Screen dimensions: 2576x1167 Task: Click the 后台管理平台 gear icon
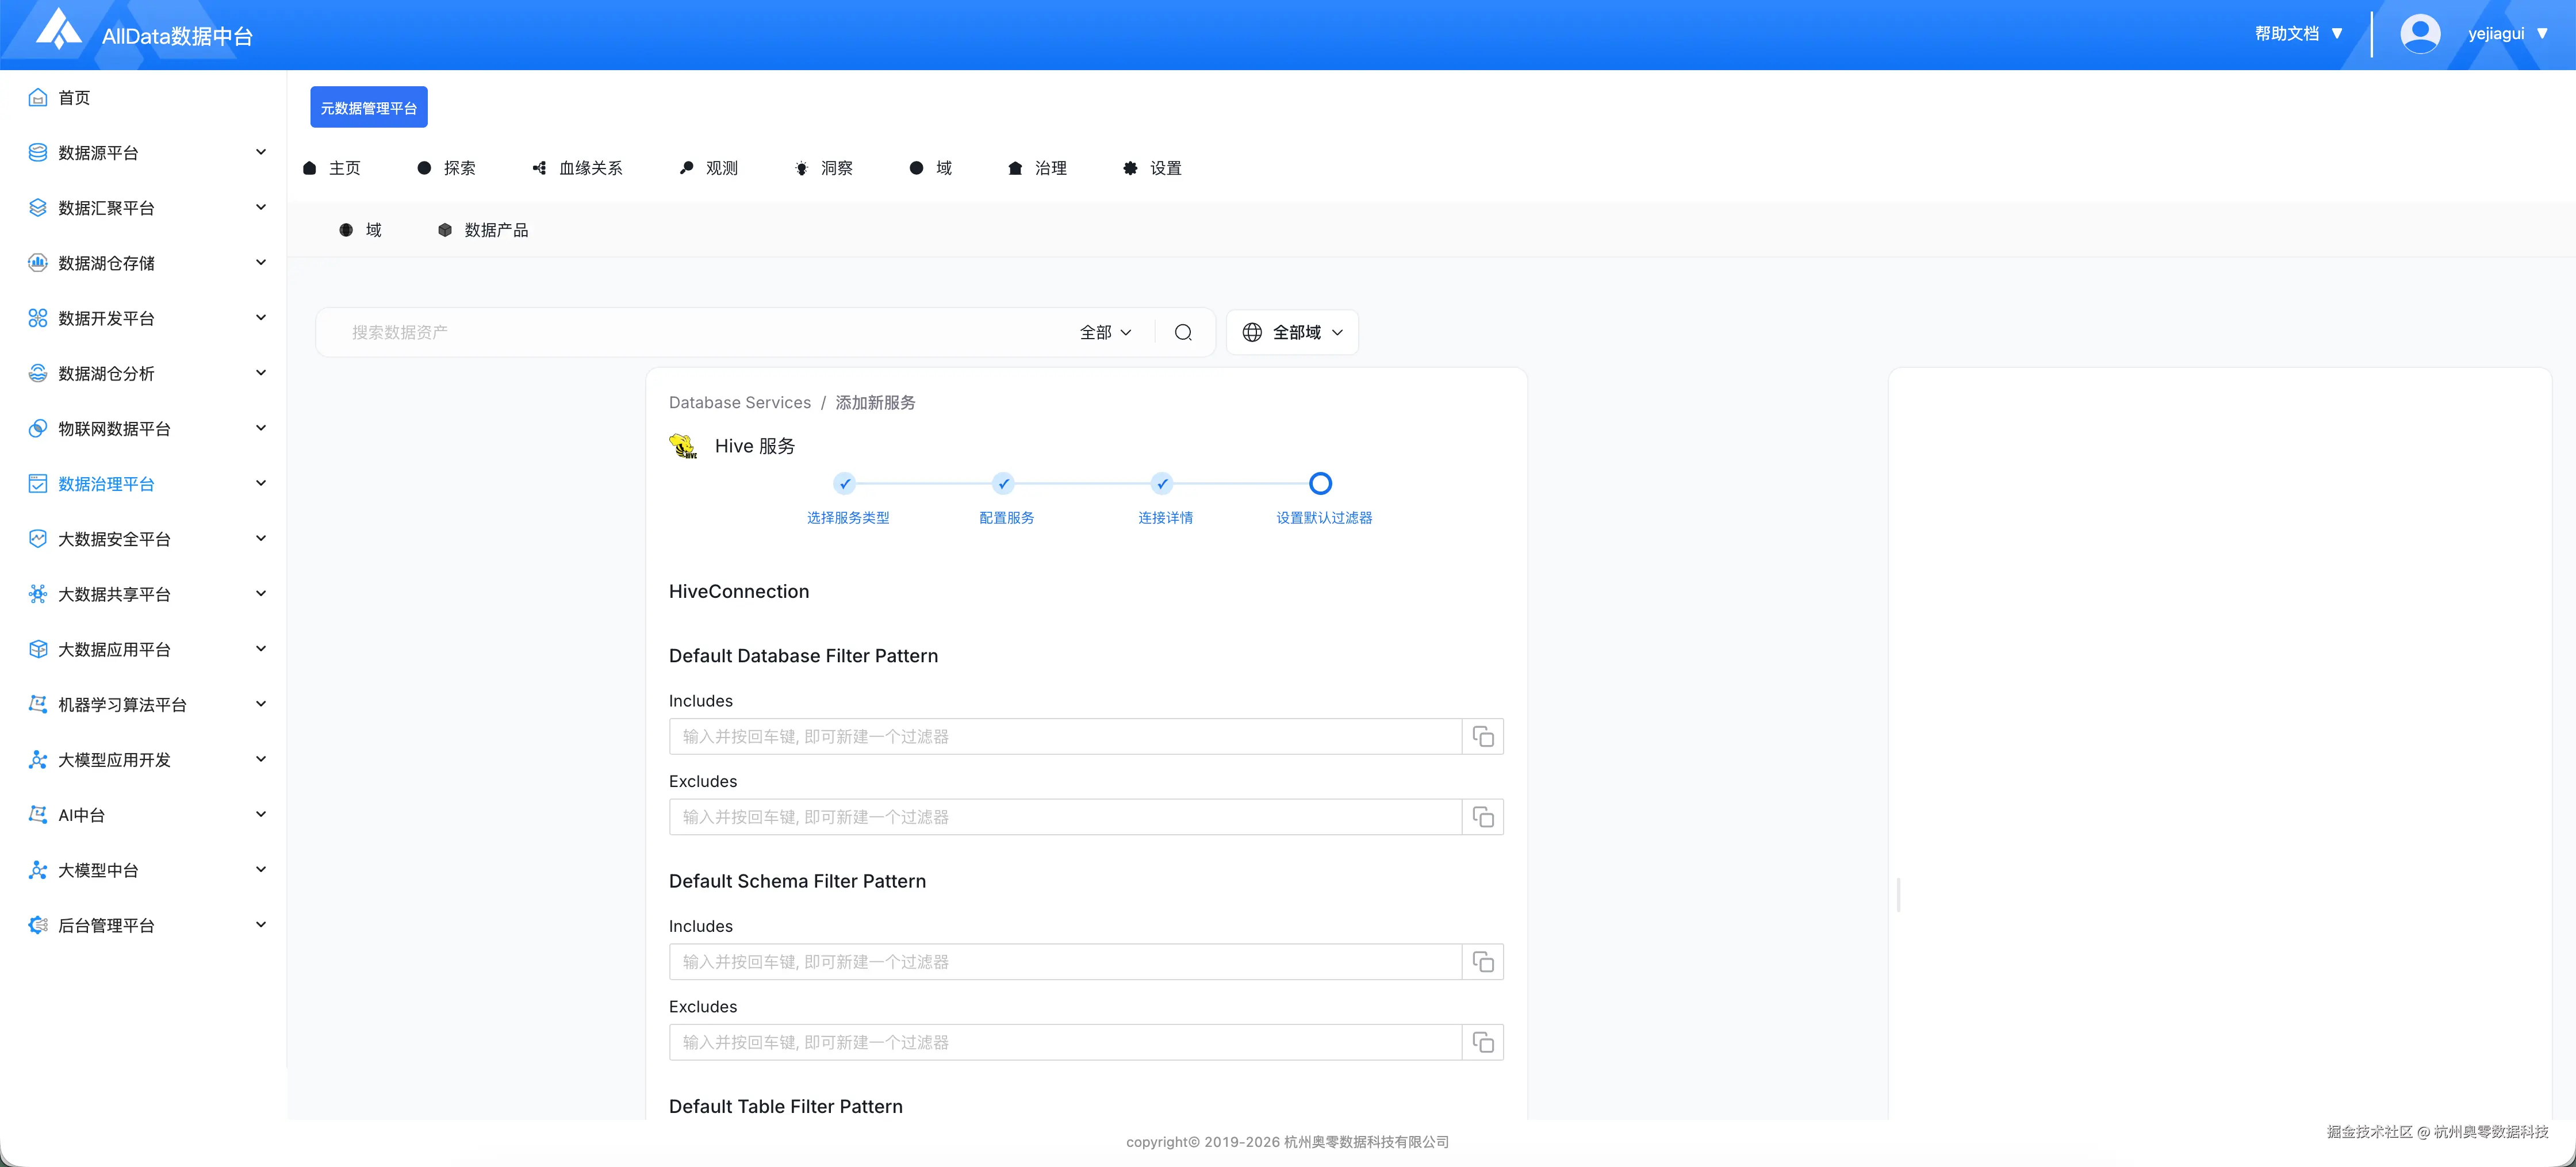pos(38,925)
